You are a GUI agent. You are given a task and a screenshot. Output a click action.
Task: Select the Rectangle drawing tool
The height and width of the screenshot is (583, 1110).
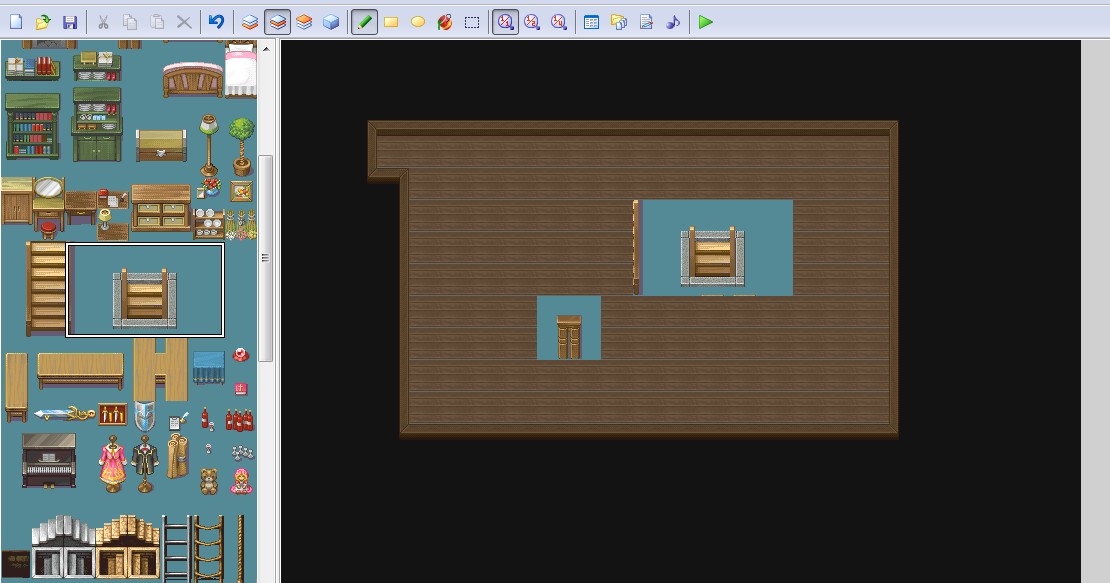(391, 22)
